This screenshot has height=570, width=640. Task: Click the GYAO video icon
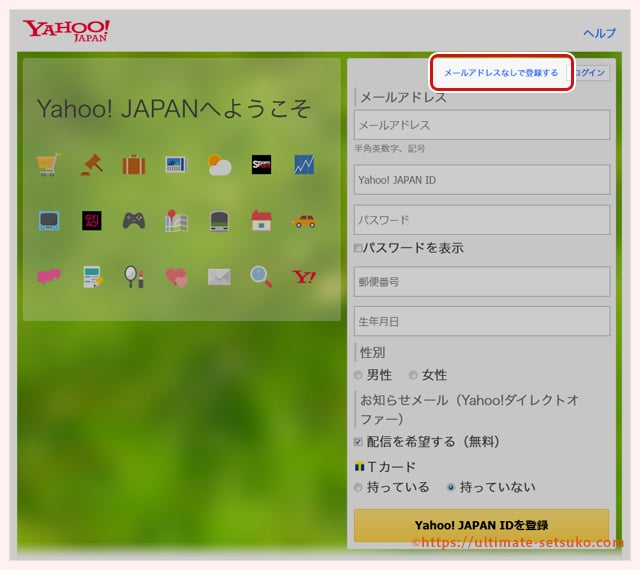(x=92, y=221)
